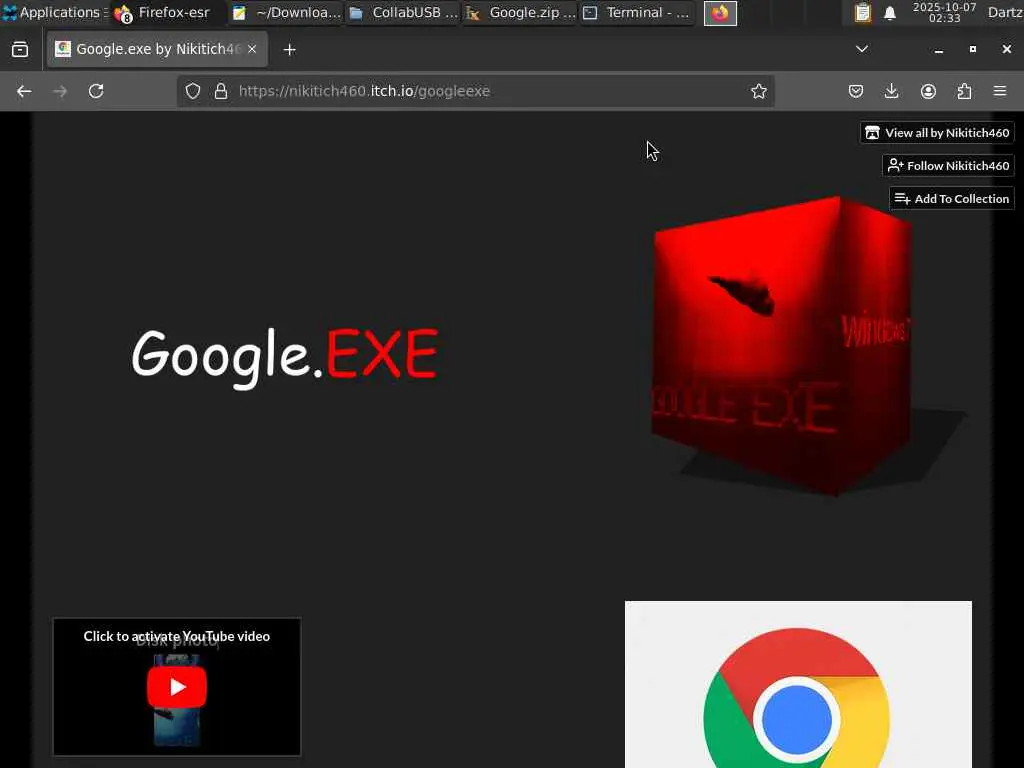1024x768 pixels.
Task: Open a new tab with plus
Action: click(289, 50)
